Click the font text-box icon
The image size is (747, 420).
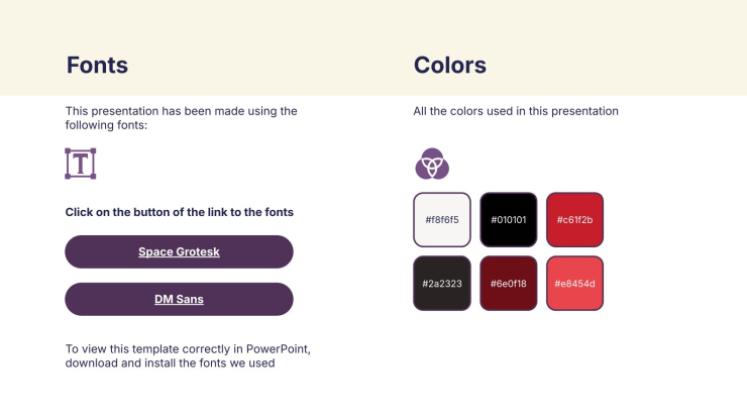tap(80, 164)
